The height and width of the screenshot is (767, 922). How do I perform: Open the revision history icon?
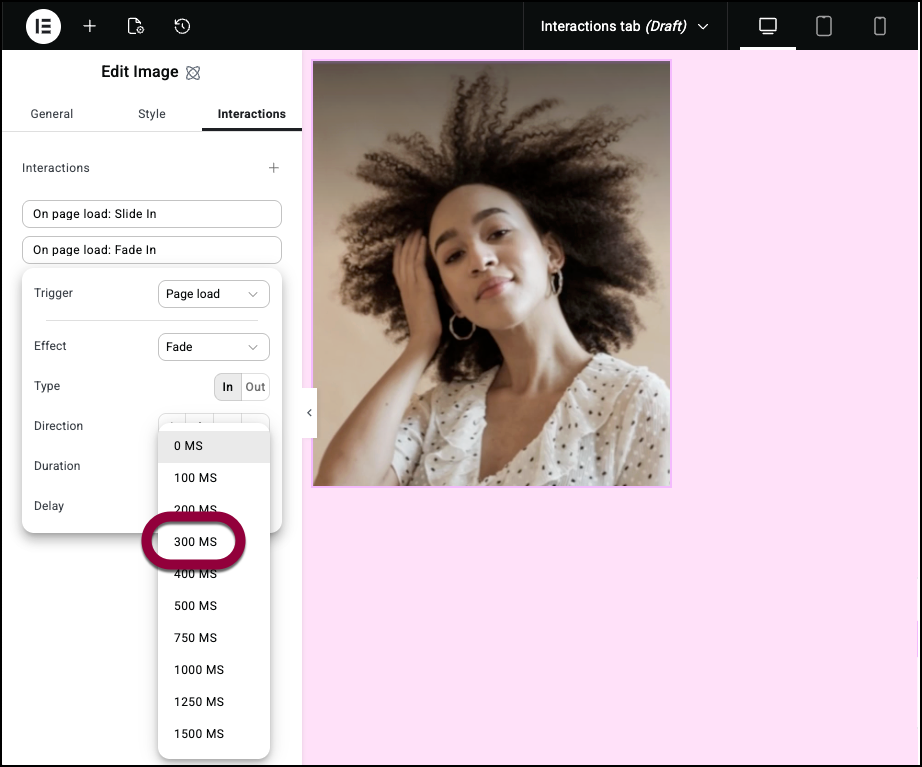(x=182, y=26)
